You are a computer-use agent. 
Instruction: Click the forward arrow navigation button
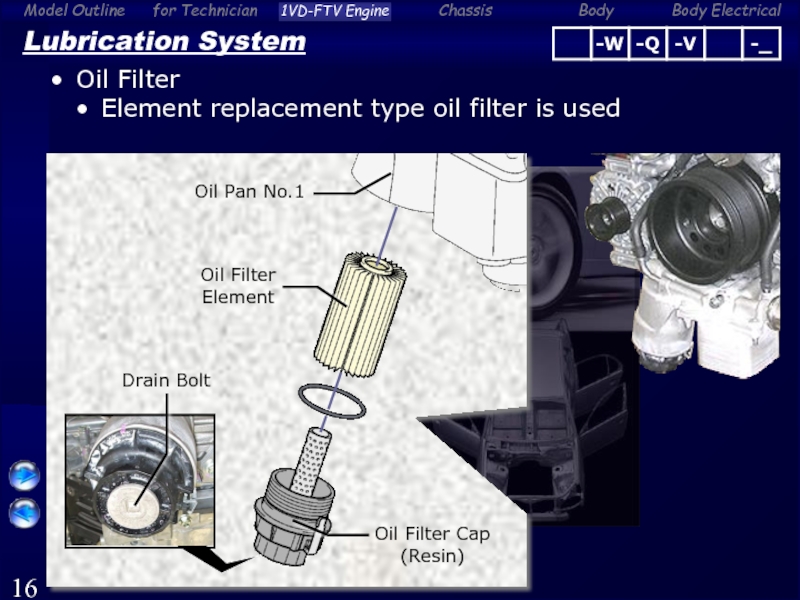(24, 476)
